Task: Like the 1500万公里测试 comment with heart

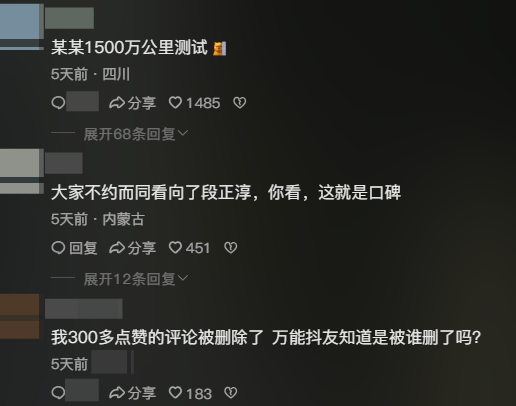Action: pos(175,103)
